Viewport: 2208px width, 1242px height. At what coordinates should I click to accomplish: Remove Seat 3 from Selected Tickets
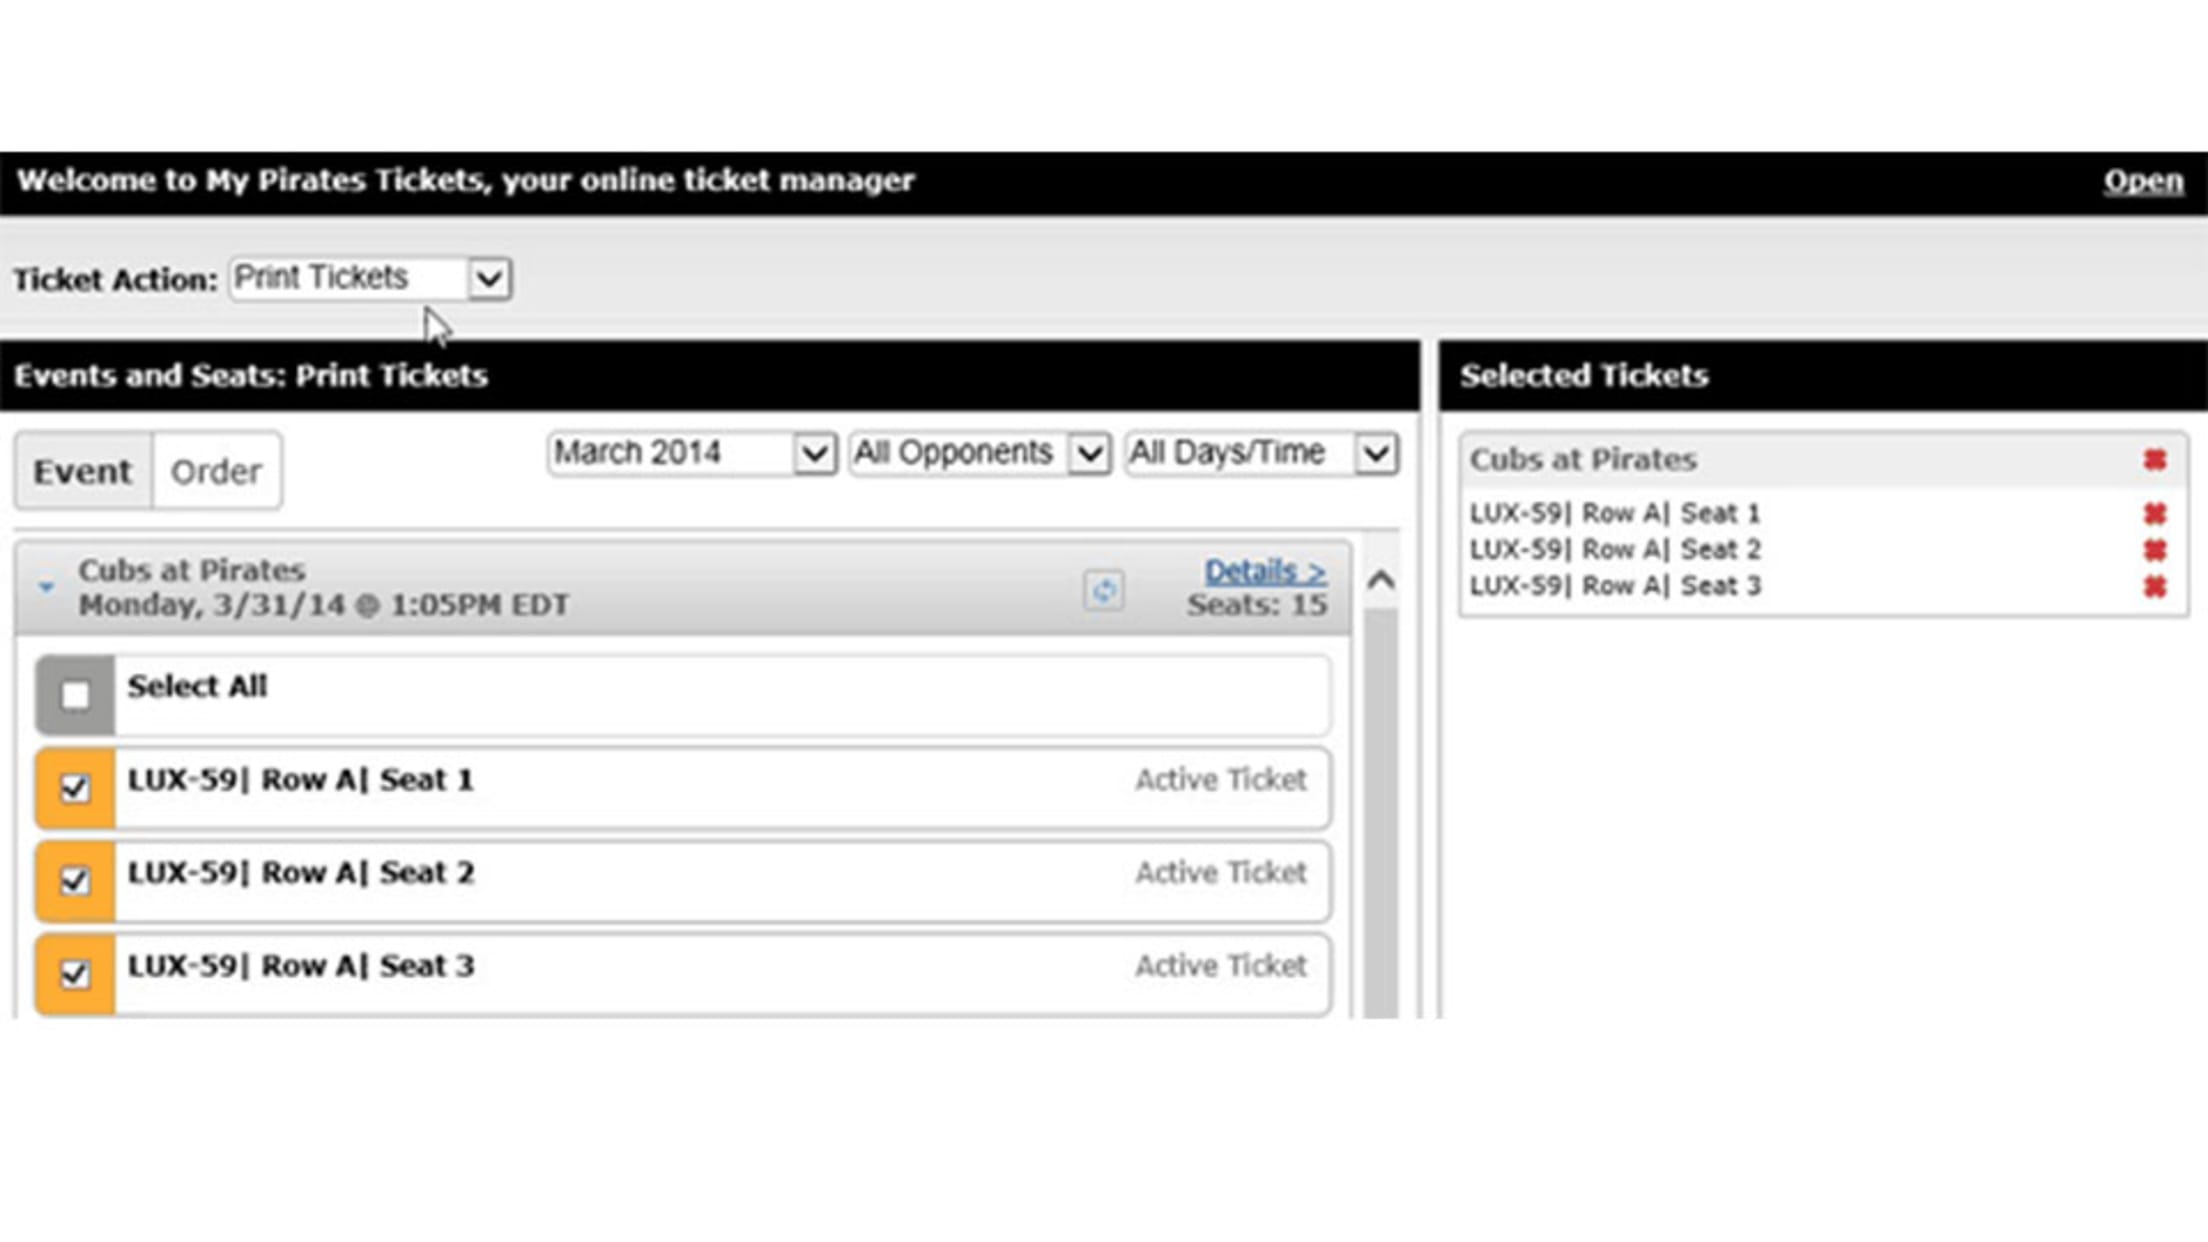pos(2154,586)
